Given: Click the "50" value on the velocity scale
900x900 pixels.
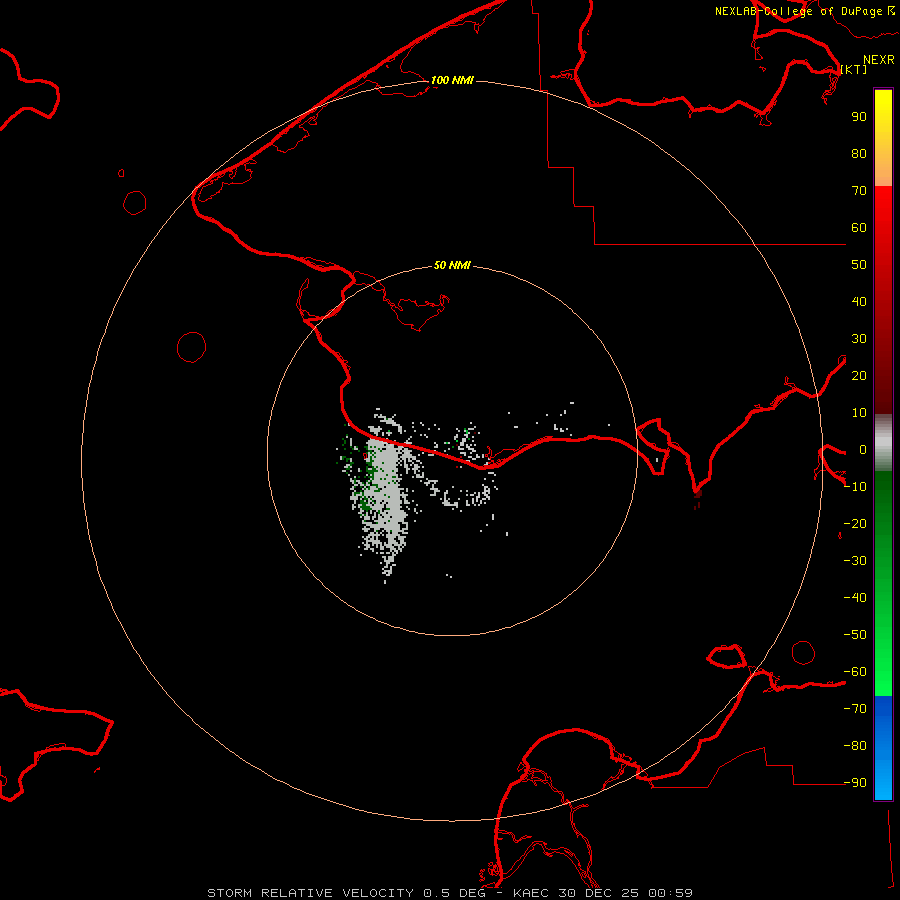Looking at the screenshot, I should click(x=859, y=265).
